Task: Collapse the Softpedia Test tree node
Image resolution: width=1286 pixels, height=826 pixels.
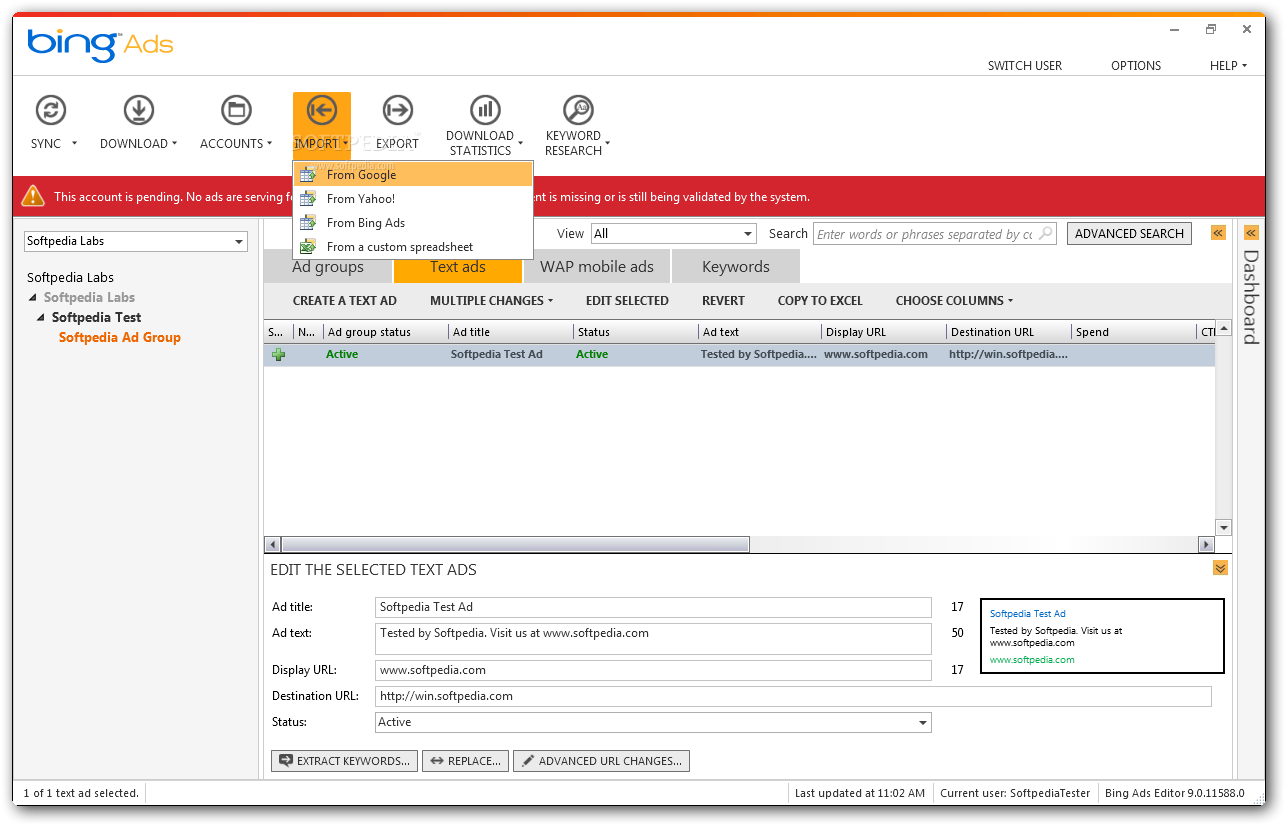Action: [41, 317]
